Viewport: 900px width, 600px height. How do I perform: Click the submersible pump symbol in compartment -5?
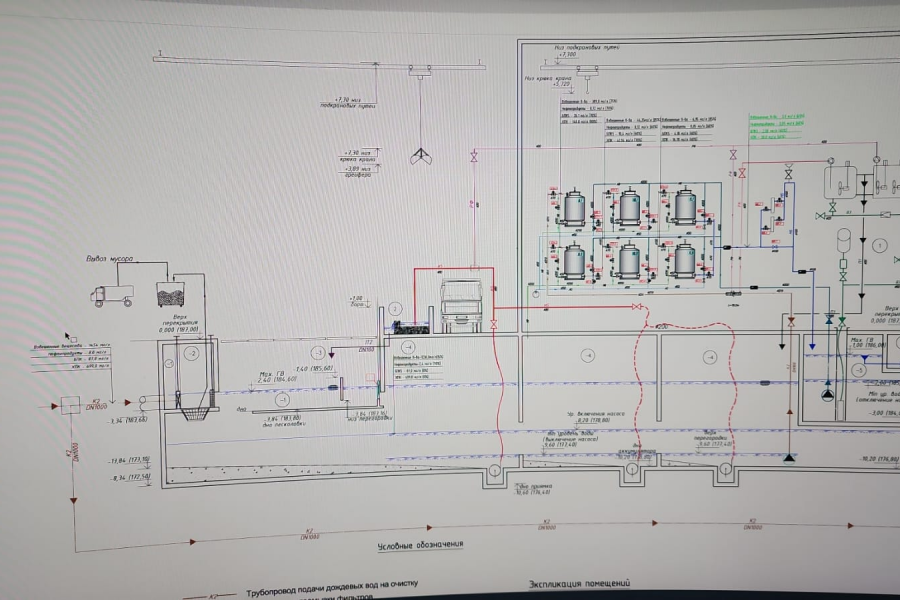(x=827, y=394)
